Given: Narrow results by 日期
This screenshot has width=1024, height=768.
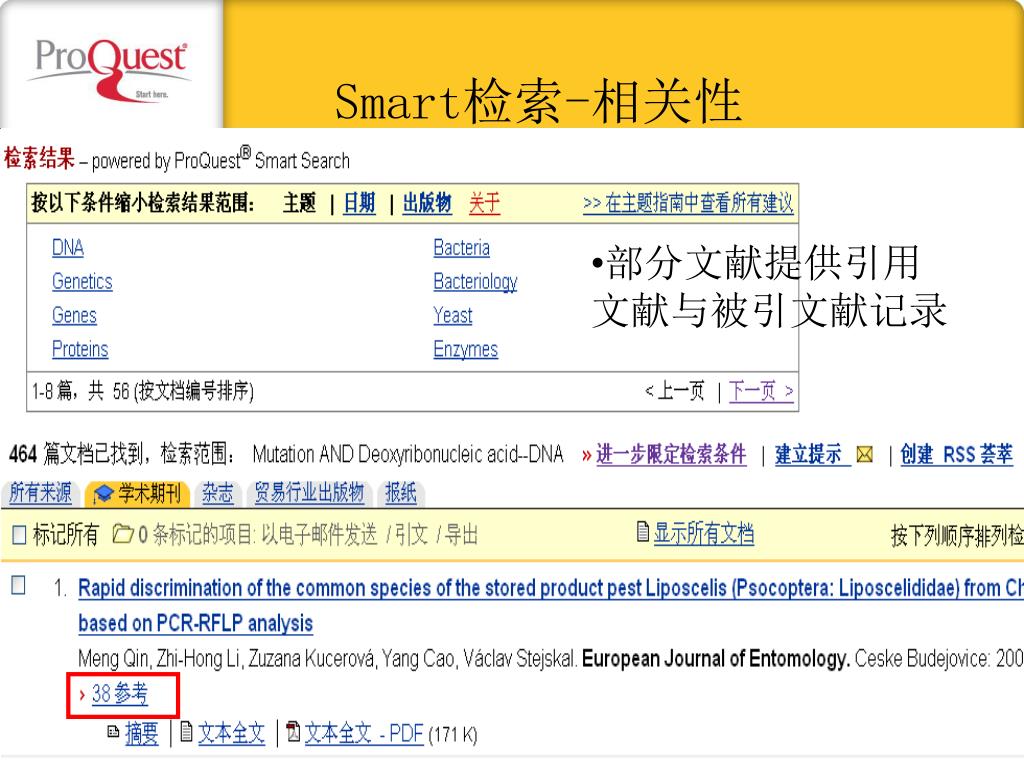Looking at the screenshot, I should click(x=359, y=203).
